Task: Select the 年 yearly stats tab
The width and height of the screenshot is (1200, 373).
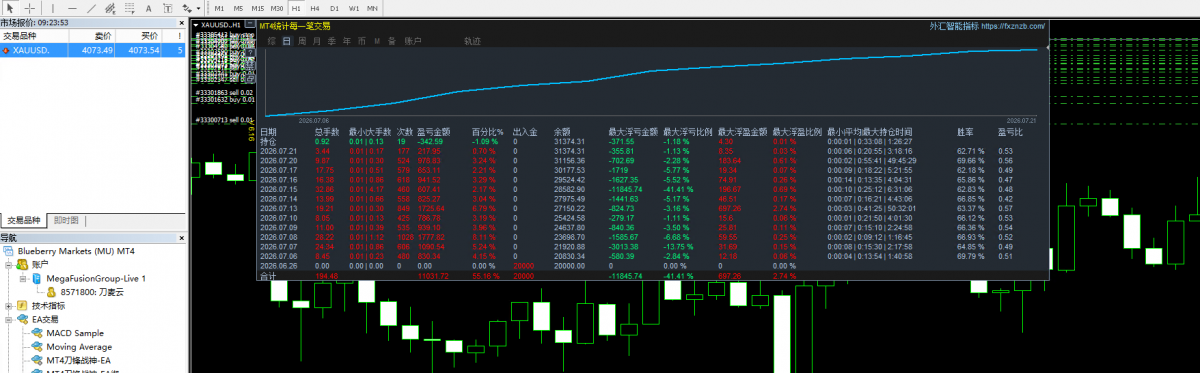Action: click(x=347, y=41)
